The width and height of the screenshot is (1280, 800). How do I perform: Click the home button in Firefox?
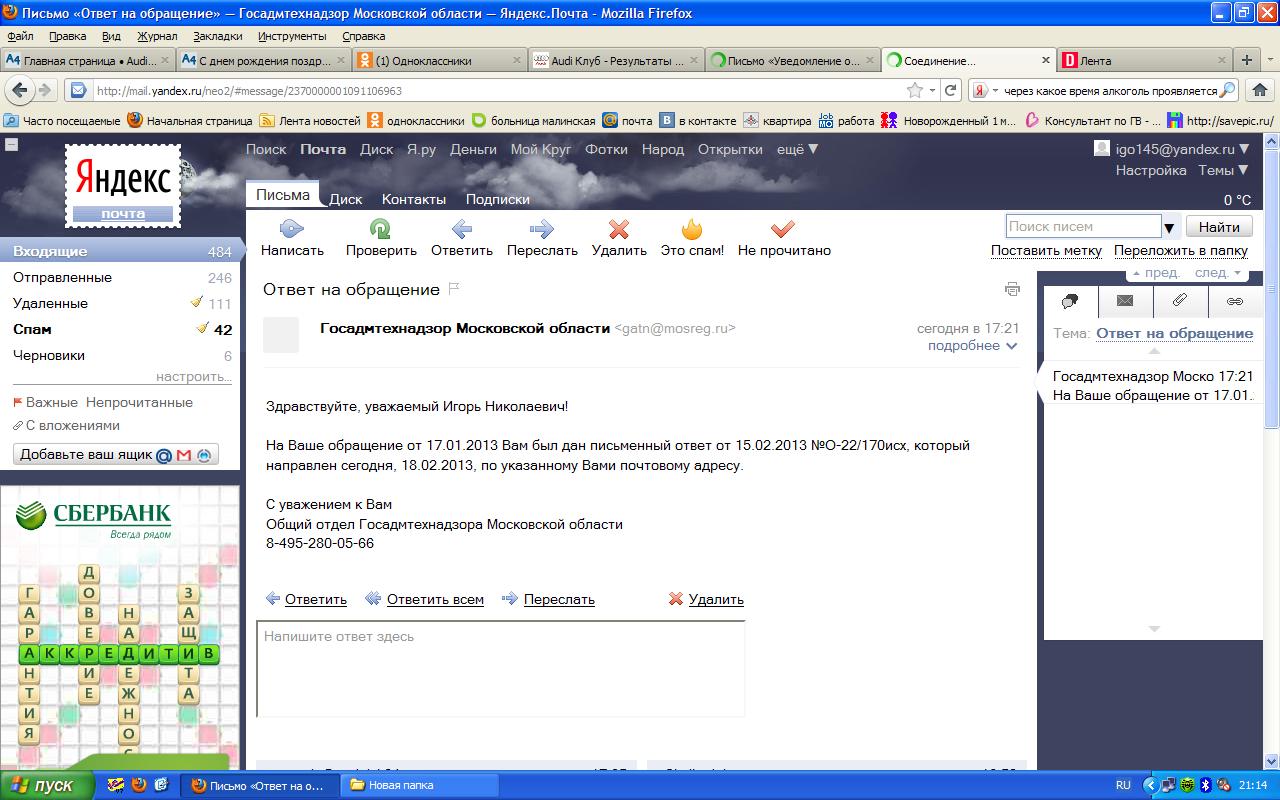[1262, 90]
